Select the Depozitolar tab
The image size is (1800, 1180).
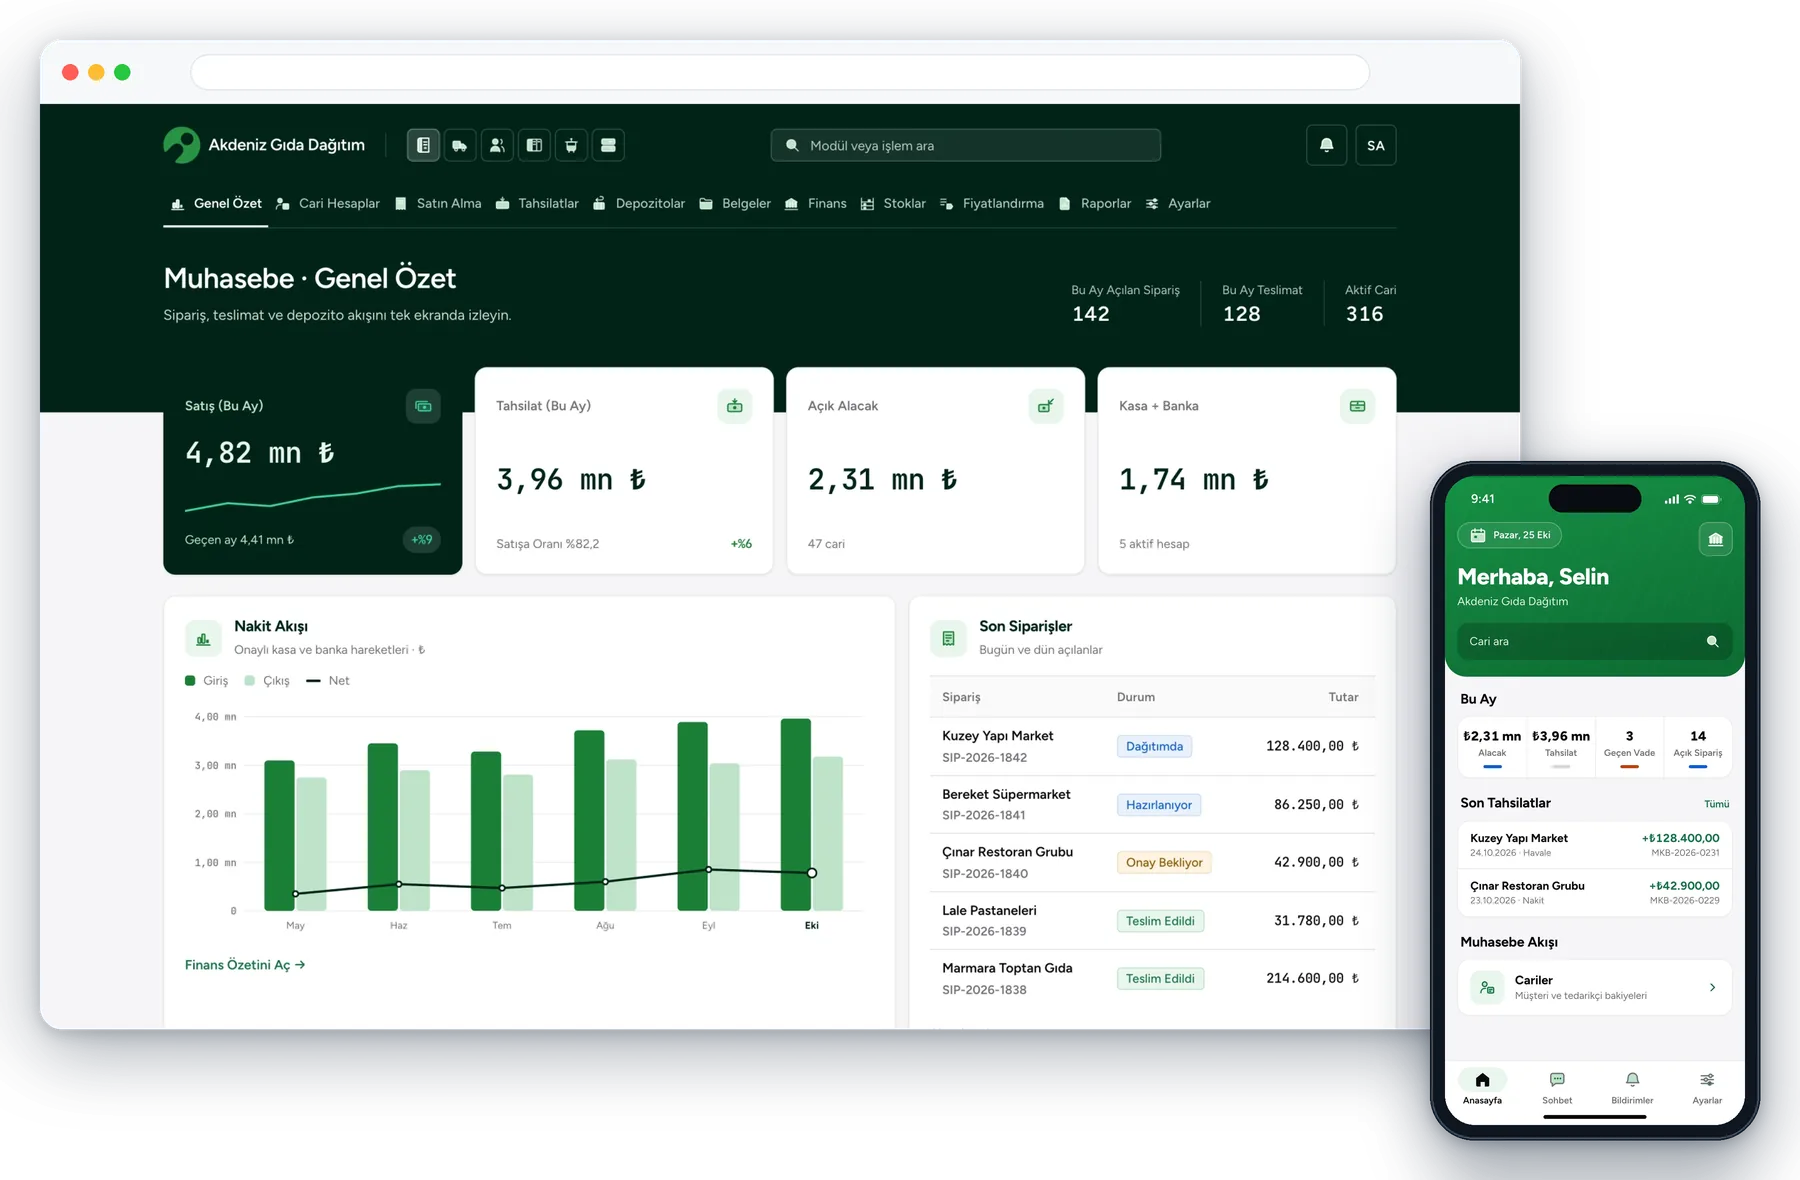point(639,203)
